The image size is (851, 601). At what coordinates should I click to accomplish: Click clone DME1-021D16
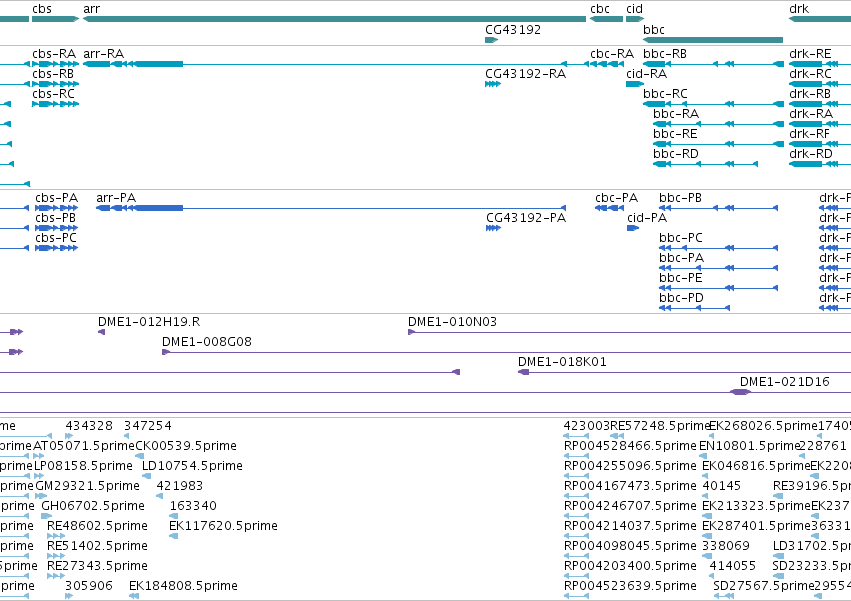[x=740, y=392]
